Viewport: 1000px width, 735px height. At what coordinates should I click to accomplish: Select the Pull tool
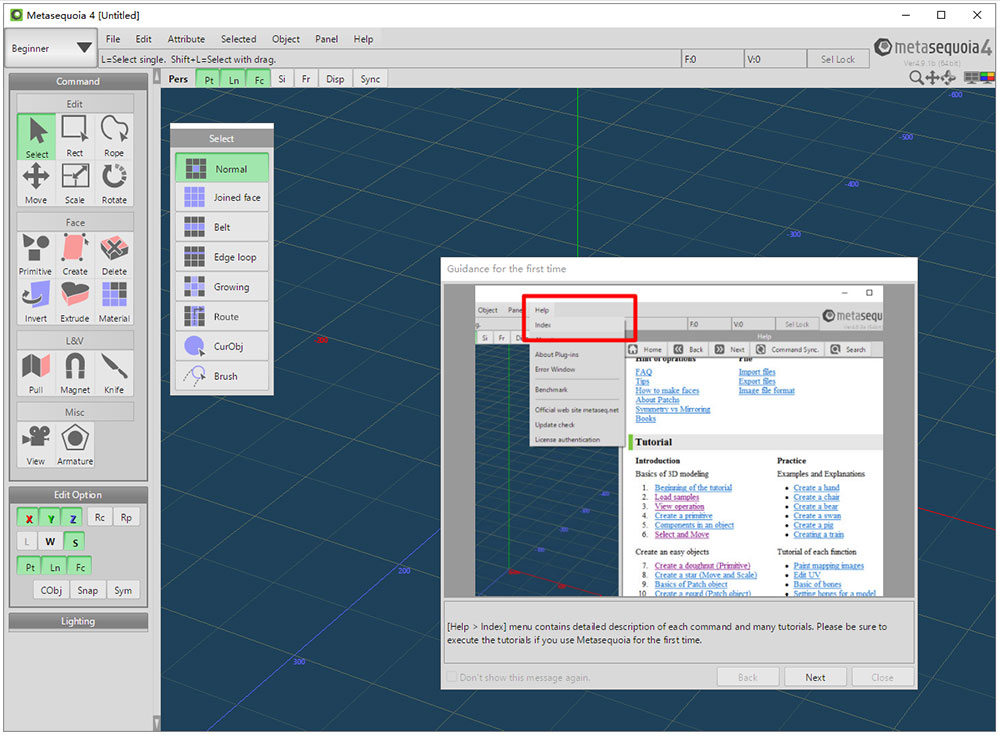(x=36, y=373)
